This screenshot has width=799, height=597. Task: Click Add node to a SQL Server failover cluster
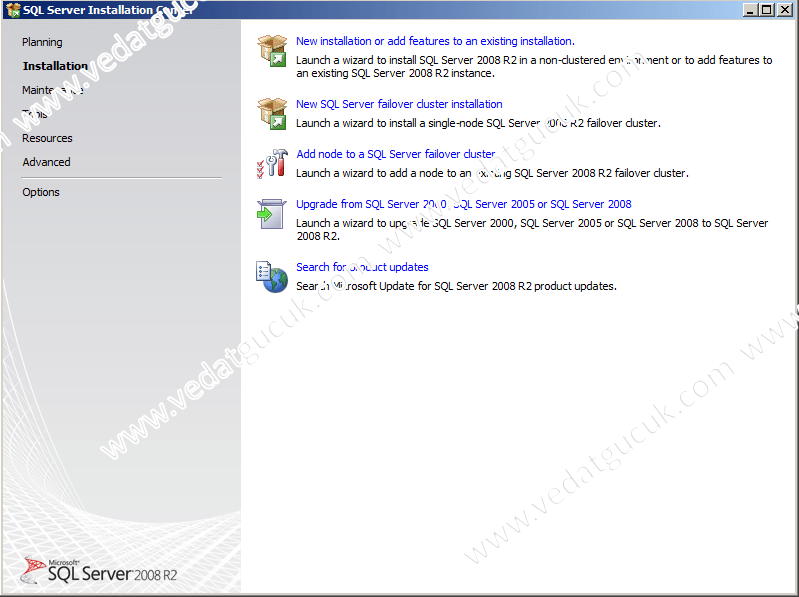point(395,154)
